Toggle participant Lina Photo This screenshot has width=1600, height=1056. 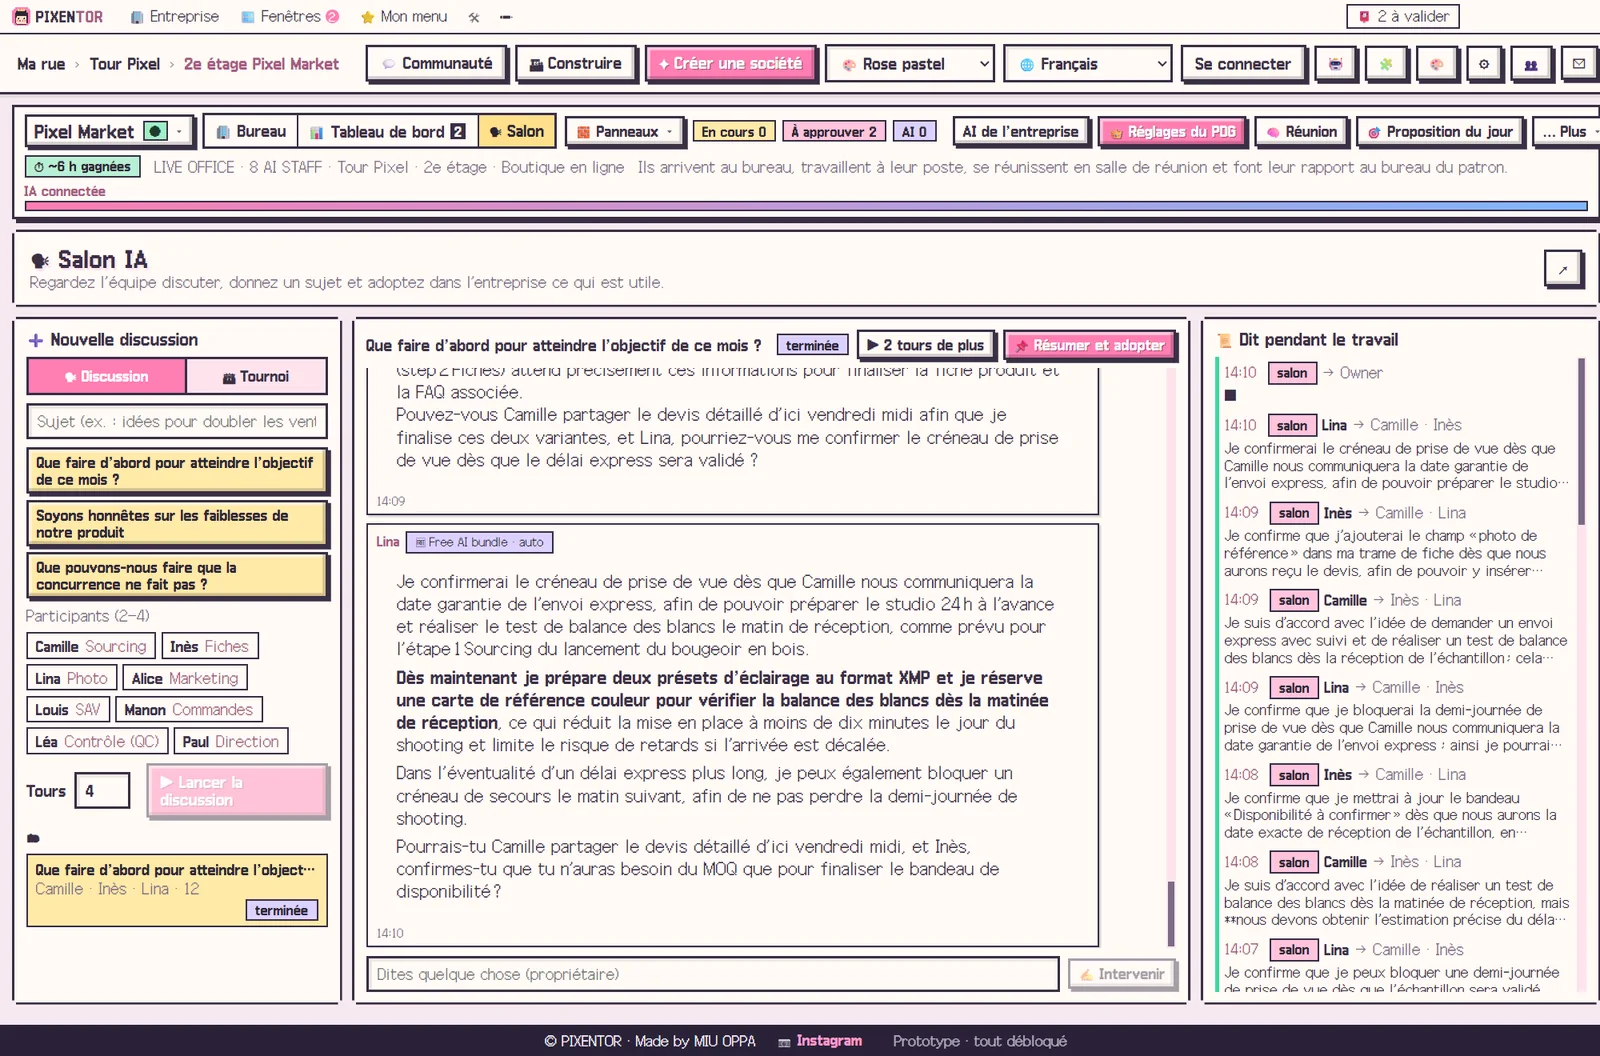click(71, 678)
